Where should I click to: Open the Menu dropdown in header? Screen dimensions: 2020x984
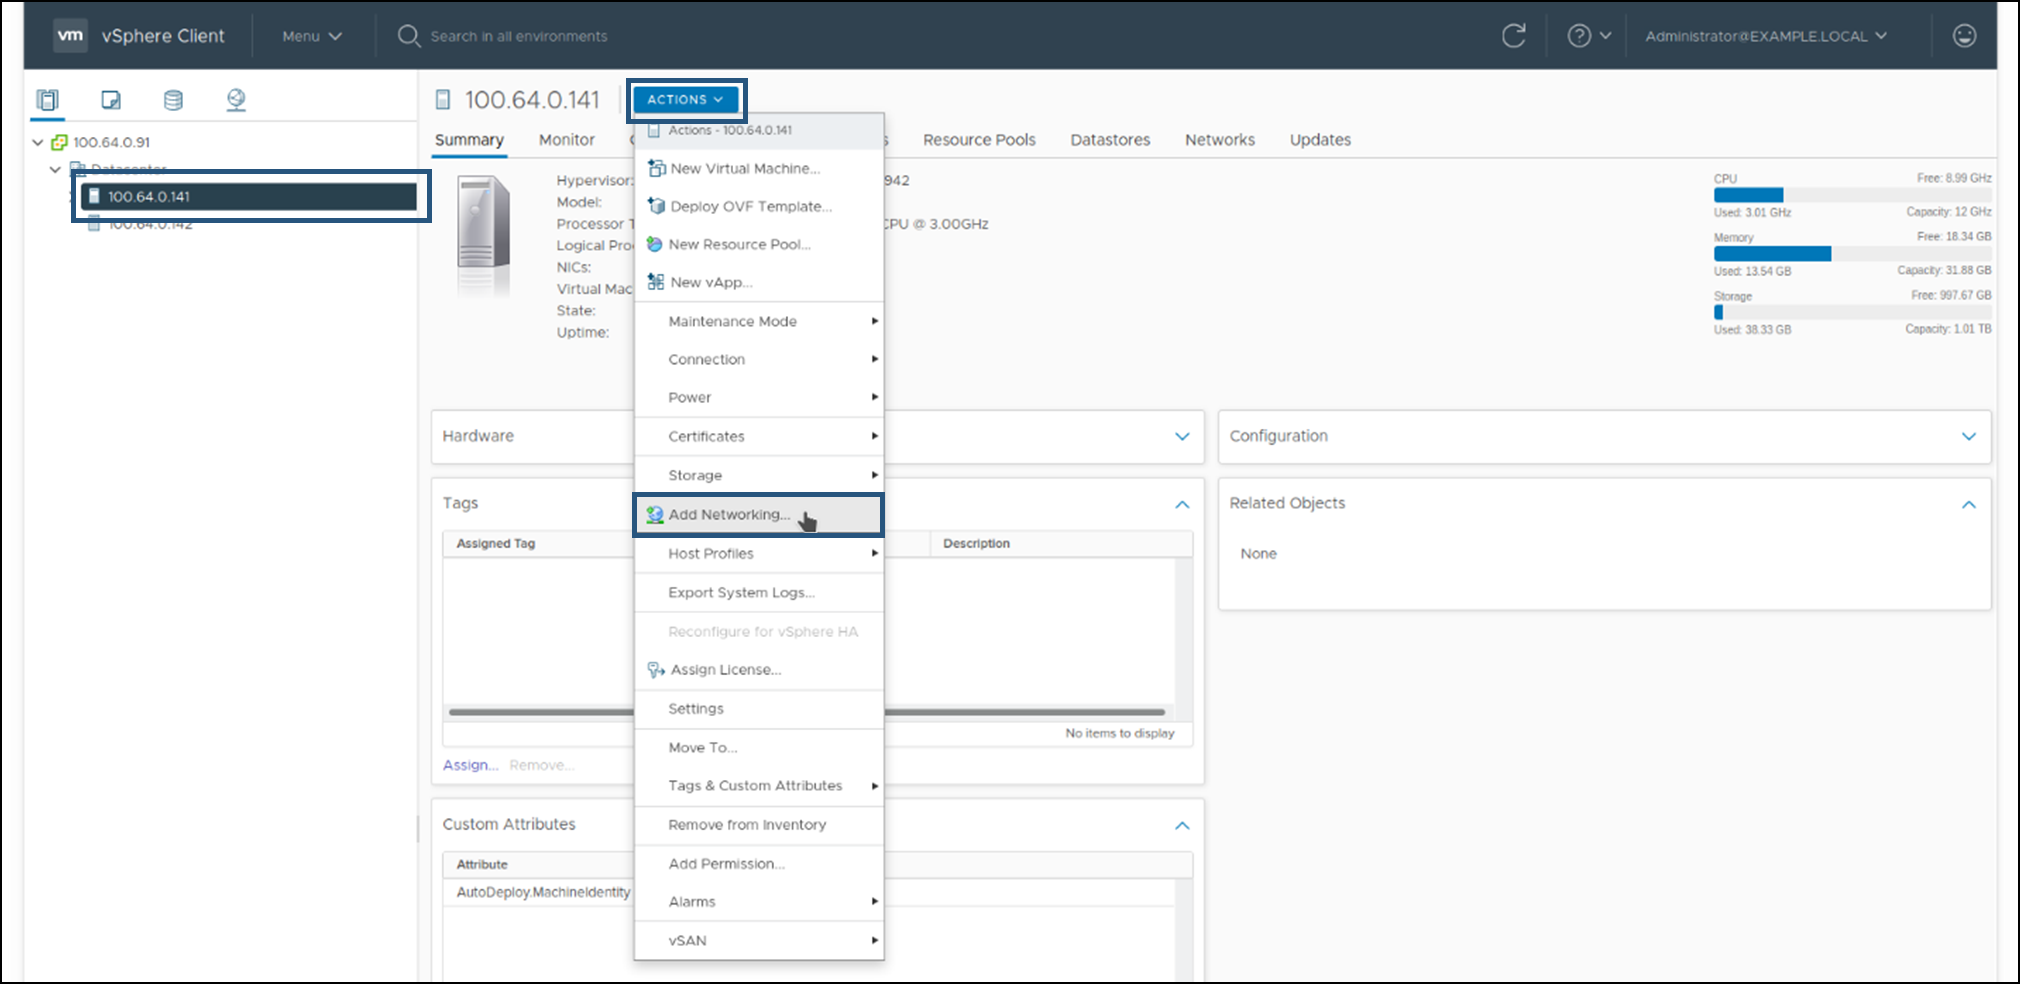click(312, 36)
